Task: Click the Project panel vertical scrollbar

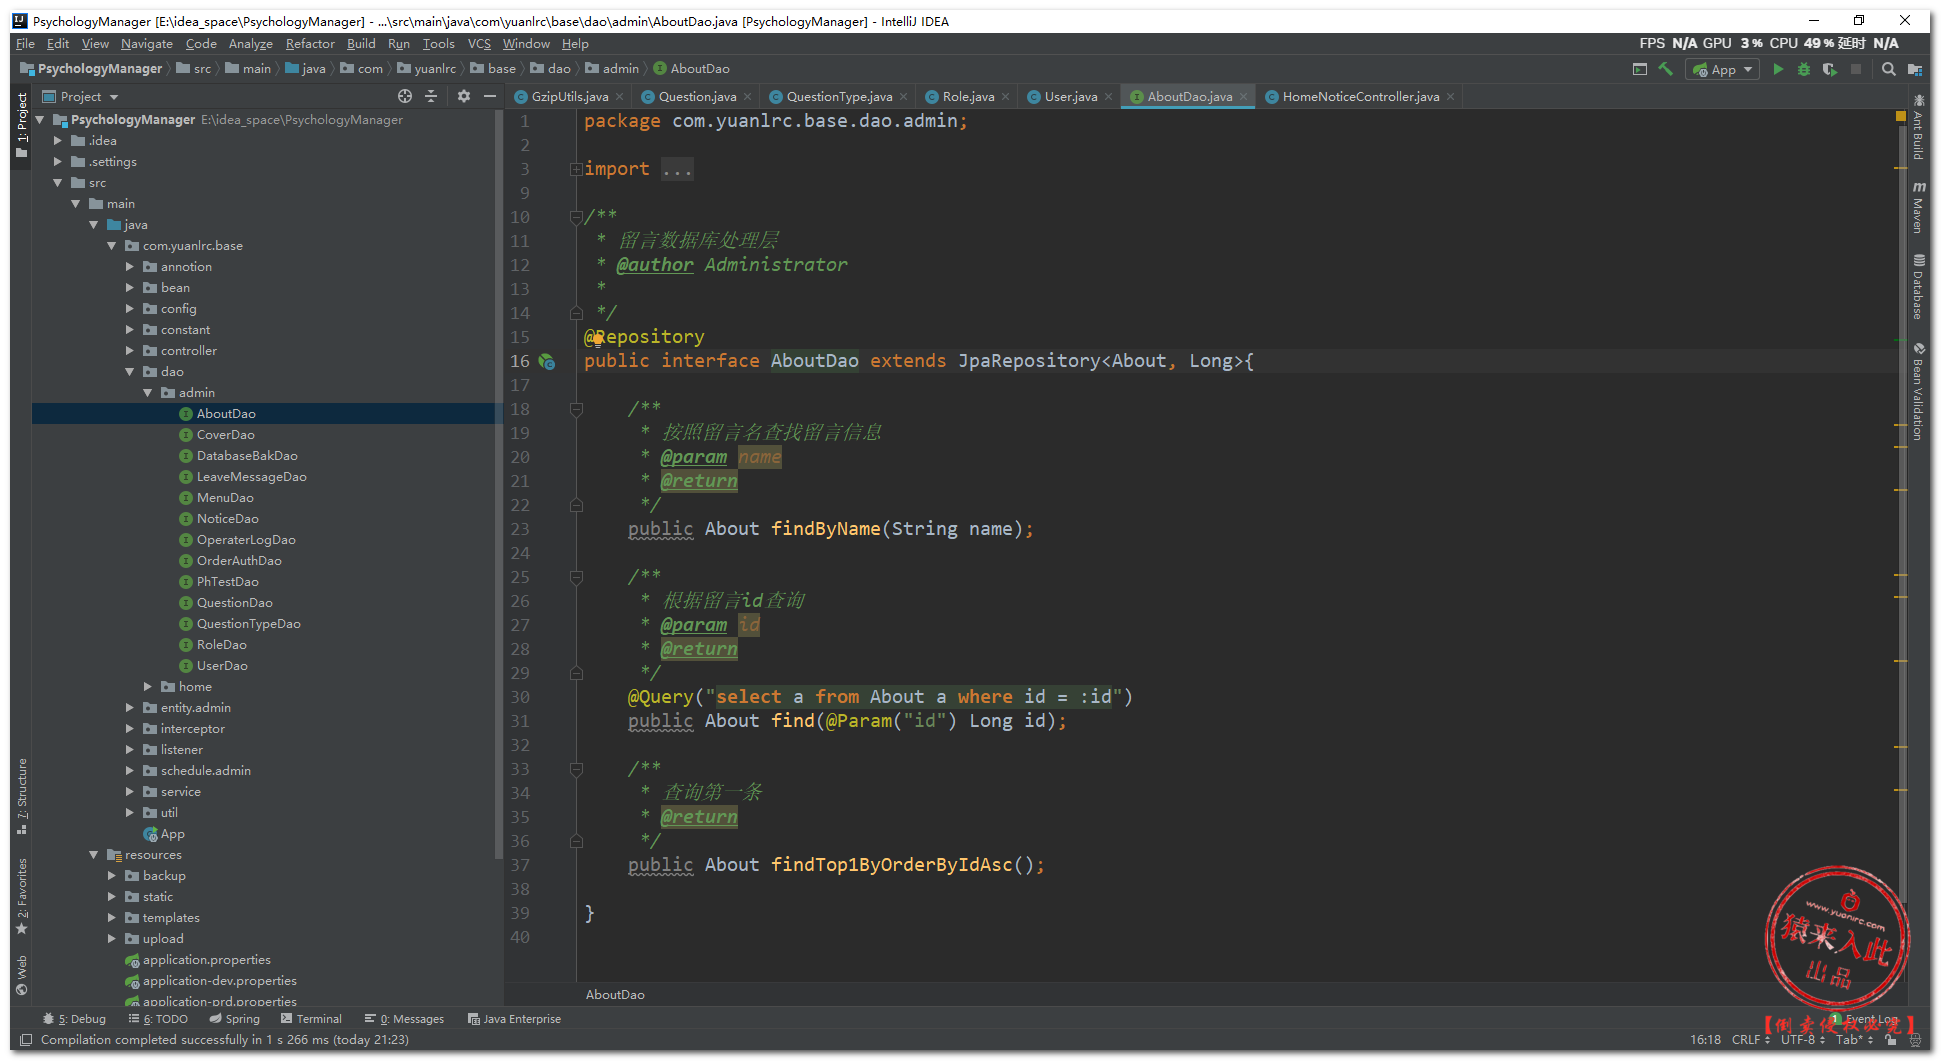Action: coord(499,485)
